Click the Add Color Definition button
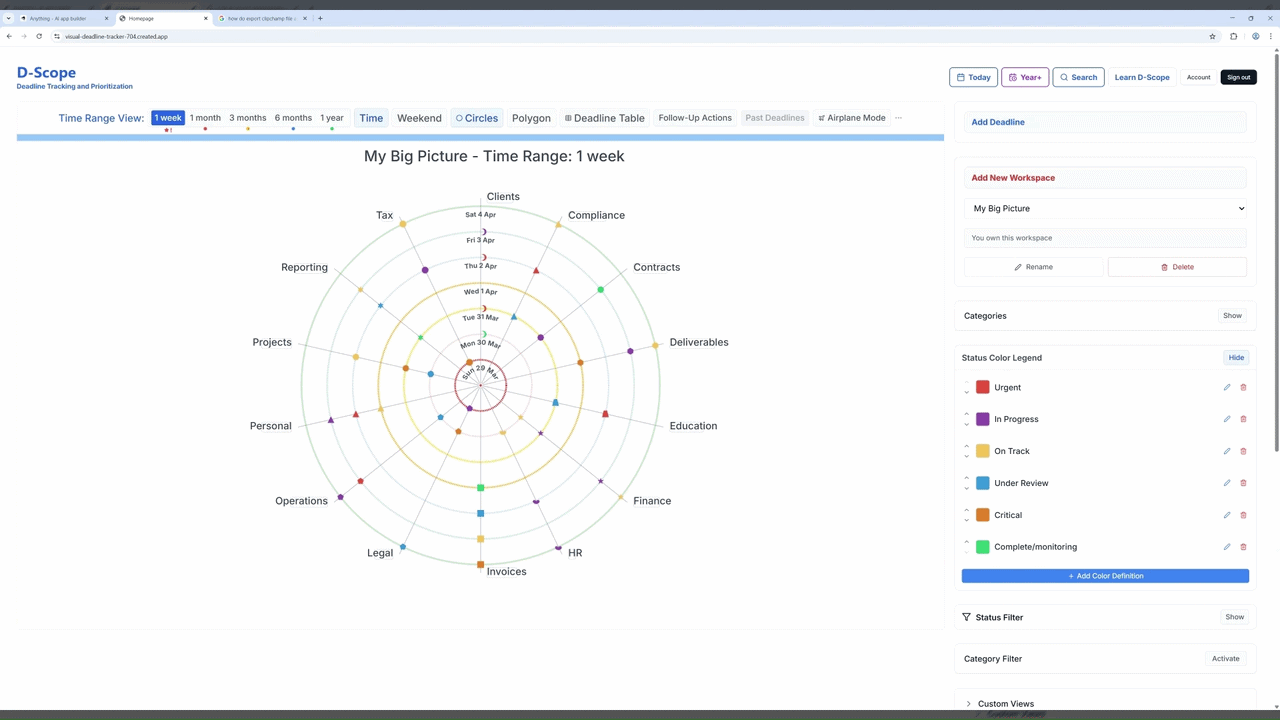This screenshot has height=720, width=1280. [1105, 576]
